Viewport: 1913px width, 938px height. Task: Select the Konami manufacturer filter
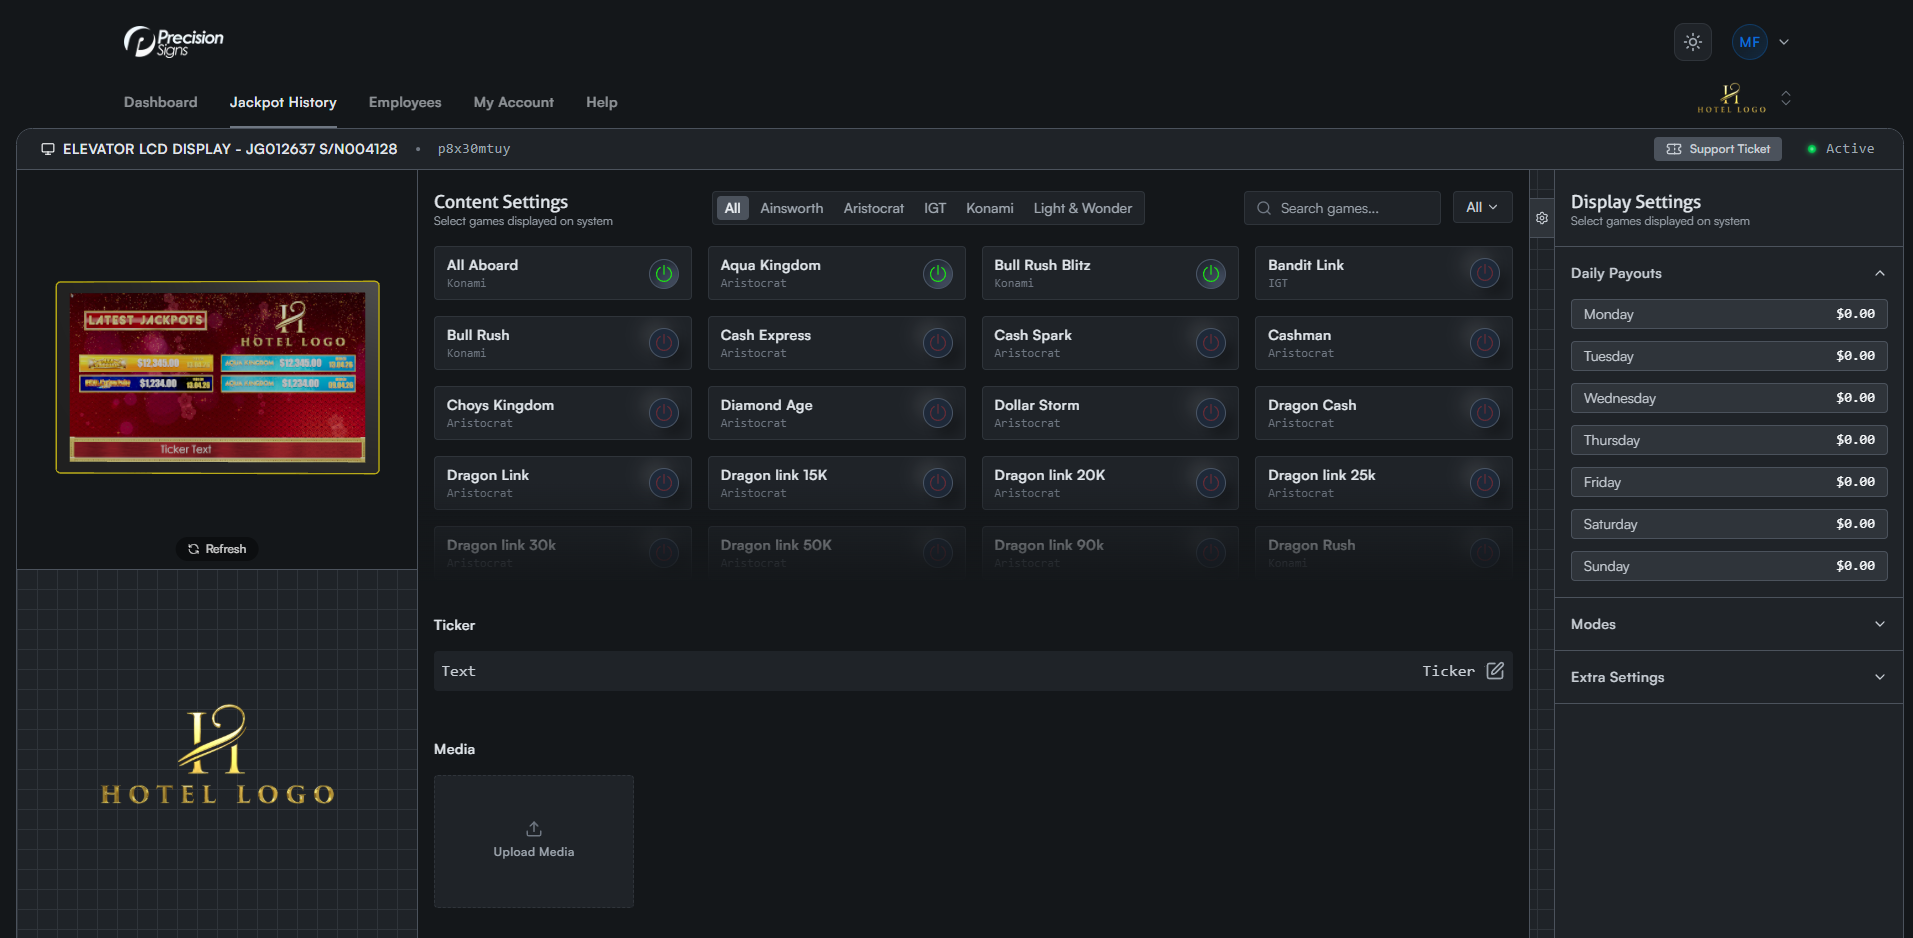coord(989,208)
